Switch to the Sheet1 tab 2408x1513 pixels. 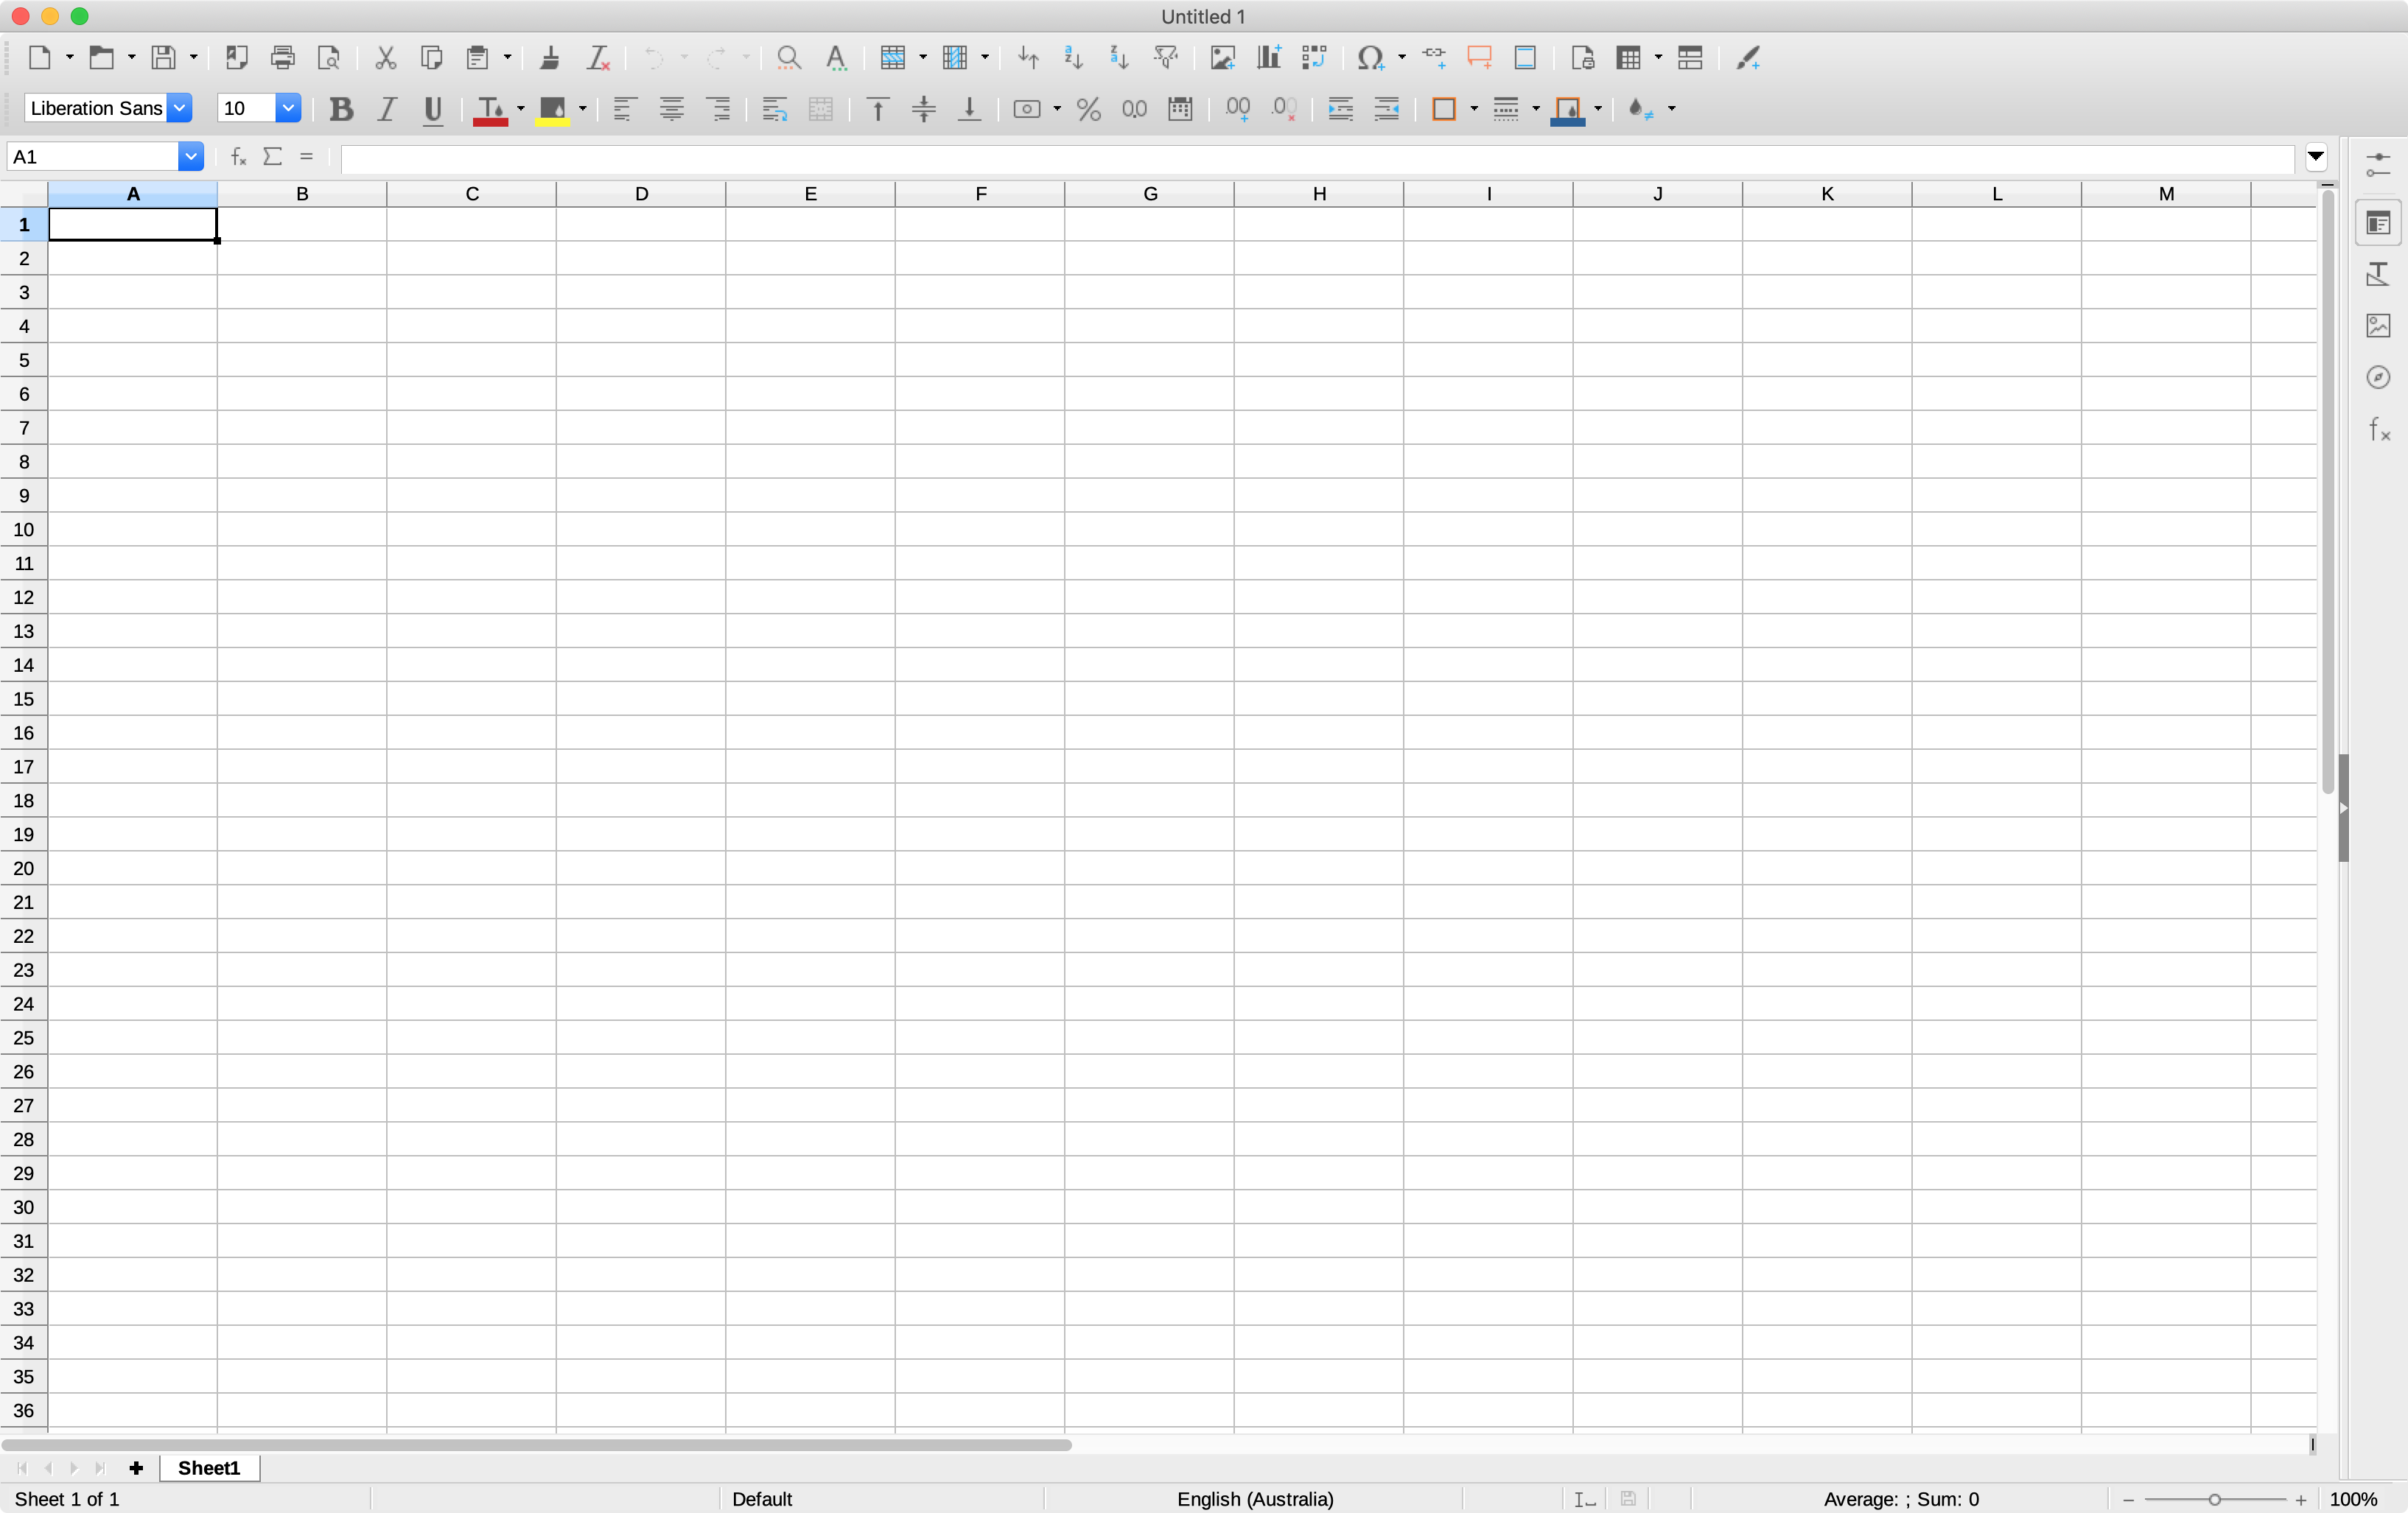coord(209,1468)
